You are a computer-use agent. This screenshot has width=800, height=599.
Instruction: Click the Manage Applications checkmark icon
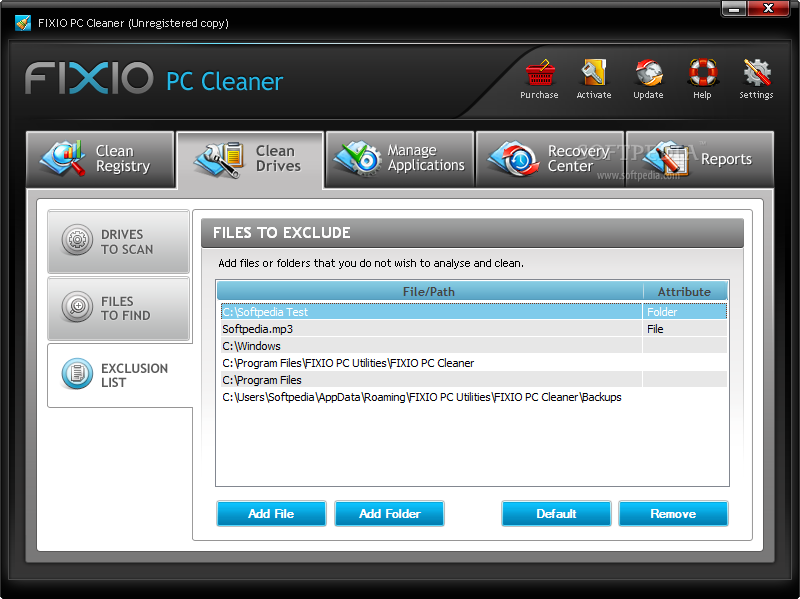pyautogui.click(x=358, y=158)
